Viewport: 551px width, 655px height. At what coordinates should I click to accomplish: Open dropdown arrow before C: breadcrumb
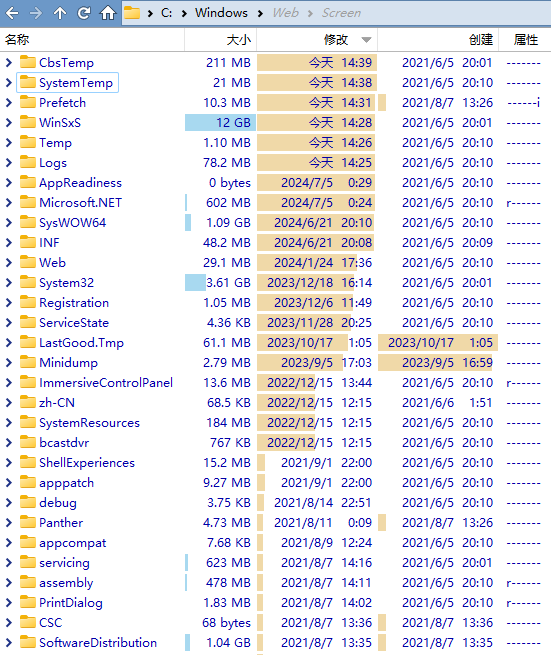pyautogui.click(x=150, y=13)
